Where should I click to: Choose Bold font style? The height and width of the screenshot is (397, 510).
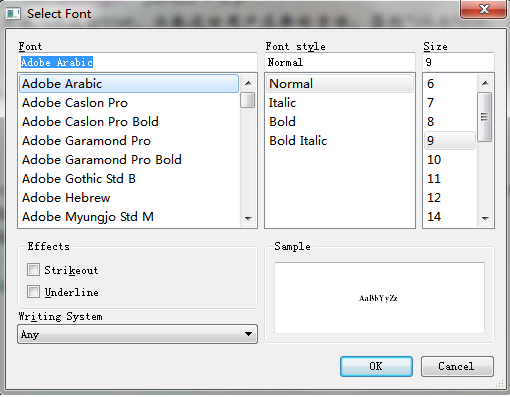coord(340,122)
